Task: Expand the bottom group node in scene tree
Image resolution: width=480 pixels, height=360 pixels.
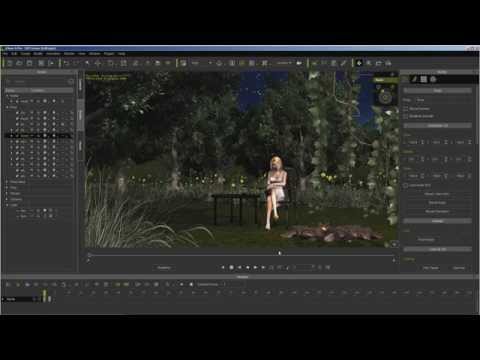Action: 7,205
